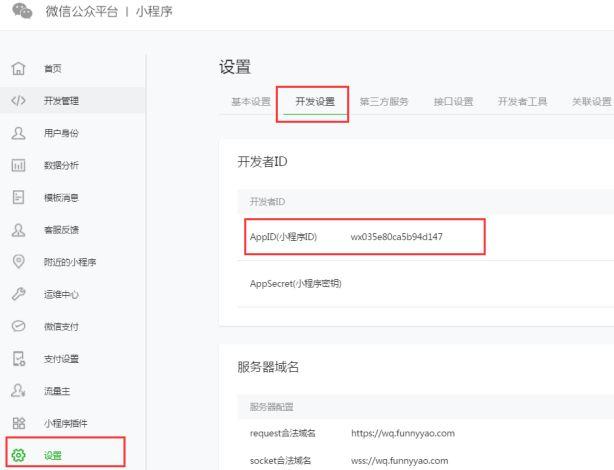Click the 设置 gear icon

(18, 456)
